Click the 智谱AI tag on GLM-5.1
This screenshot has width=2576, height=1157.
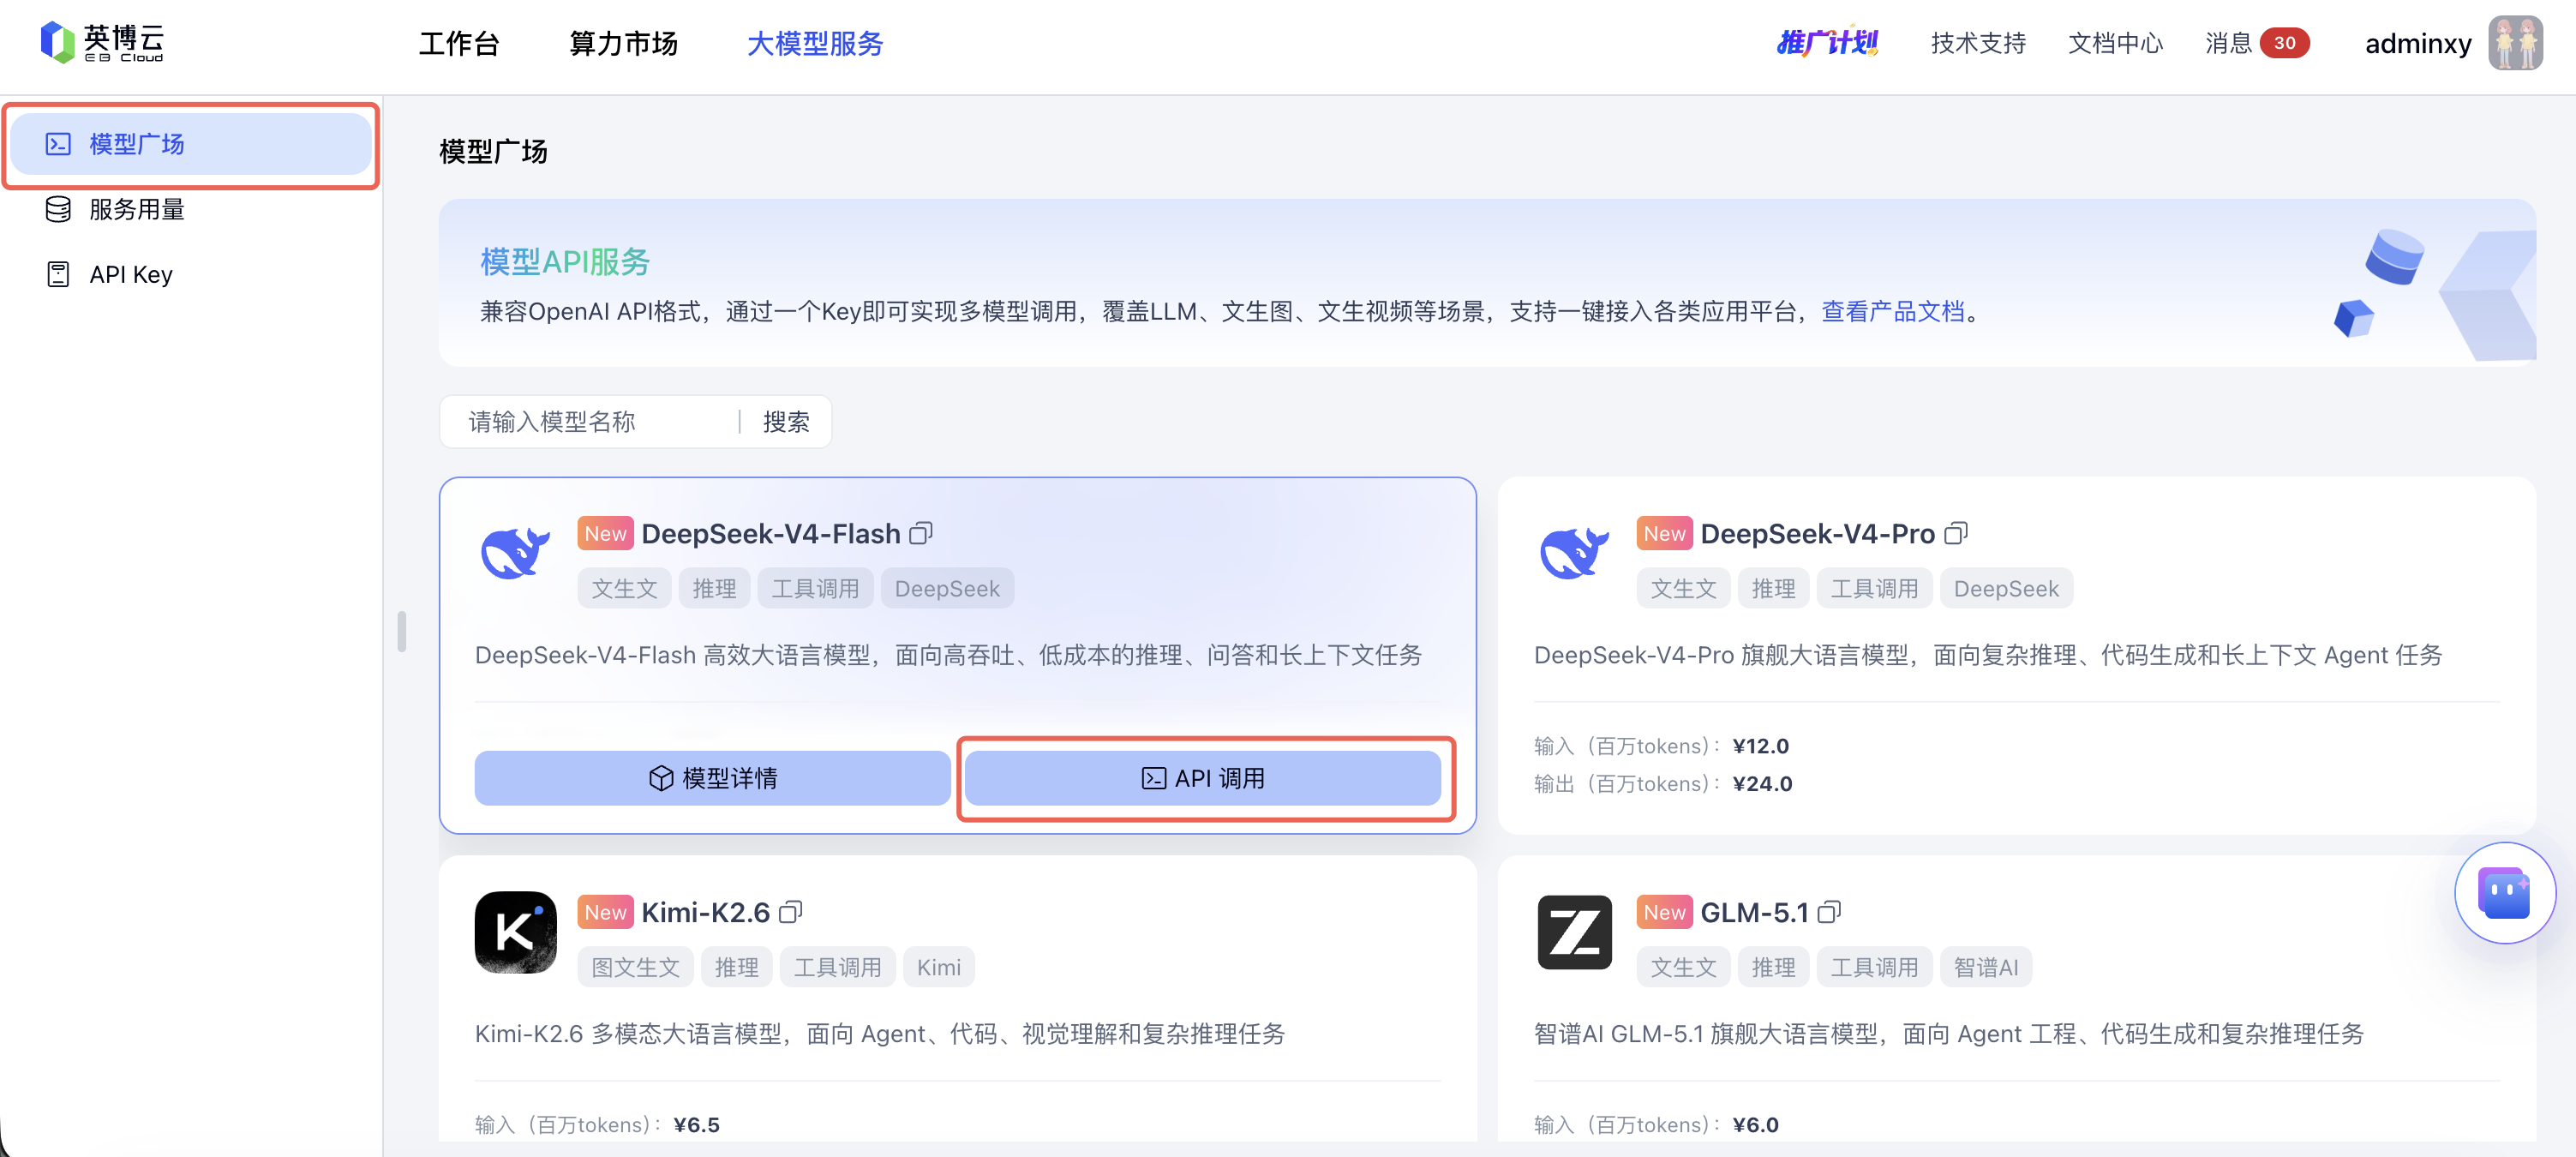[1986, 968]
